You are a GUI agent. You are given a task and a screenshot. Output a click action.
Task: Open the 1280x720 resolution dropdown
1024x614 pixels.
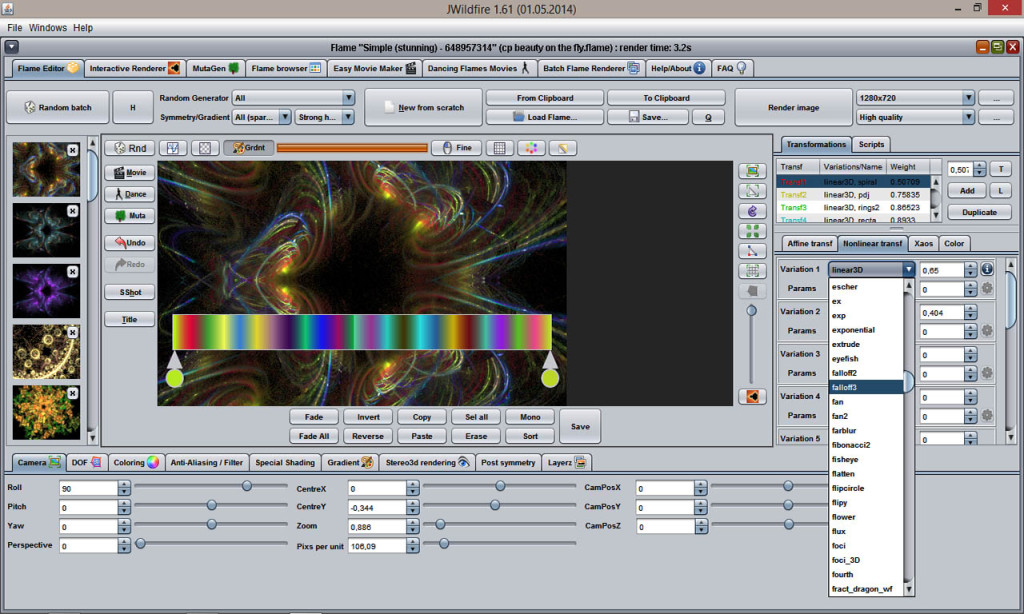click(968, 98)
